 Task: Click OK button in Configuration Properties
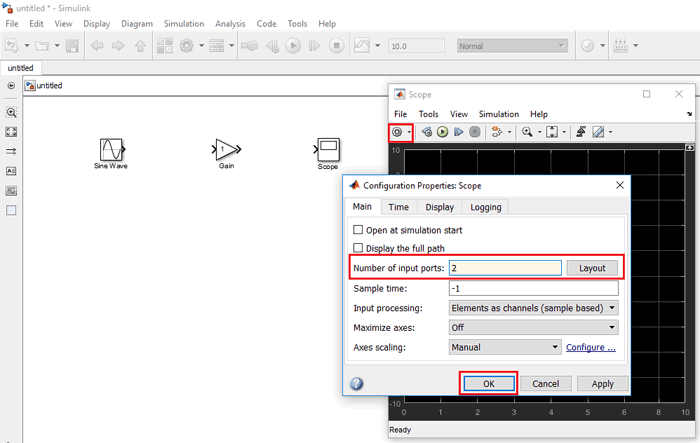point(489,384)
